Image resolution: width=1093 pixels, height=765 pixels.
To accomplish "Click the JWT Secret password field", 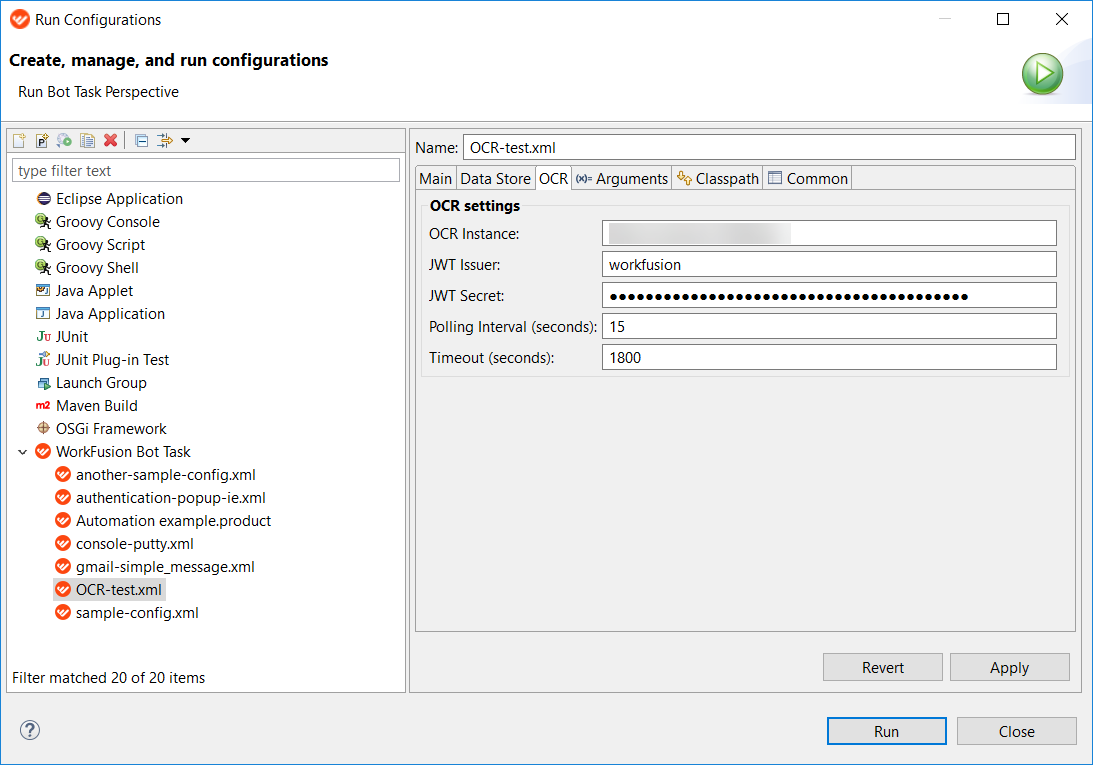I will tap(829, 295).
